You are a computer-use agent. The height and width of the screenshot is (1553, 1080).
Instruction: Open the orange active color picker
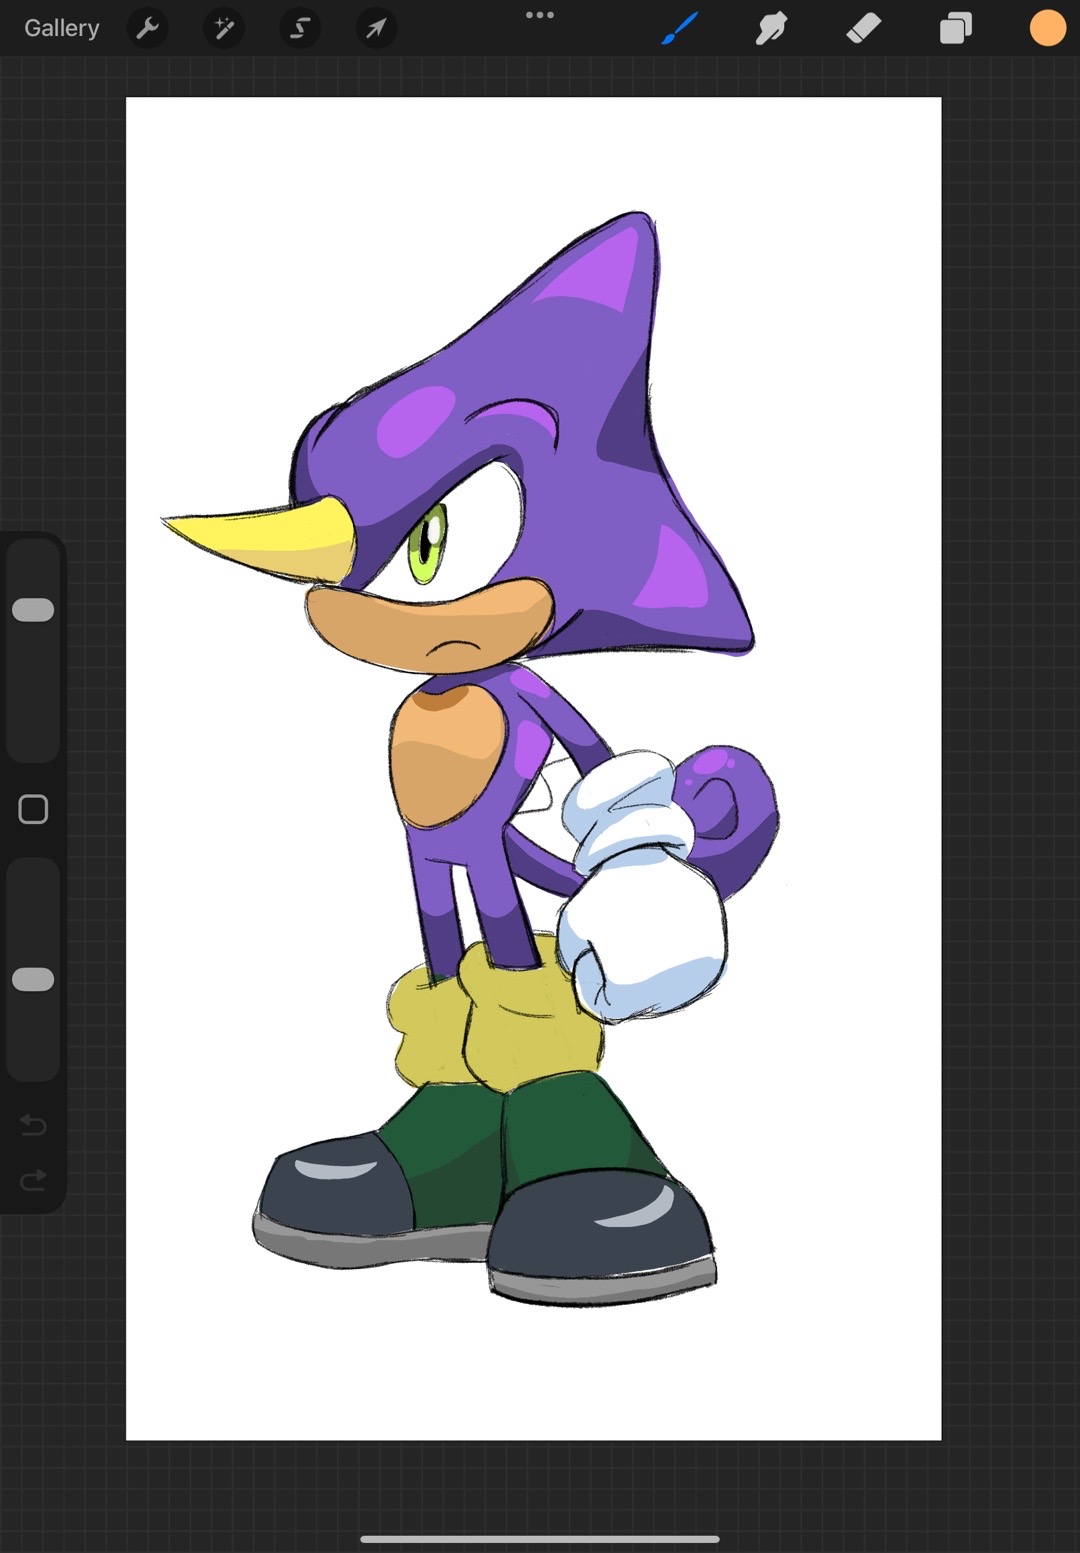[1048, 28]
